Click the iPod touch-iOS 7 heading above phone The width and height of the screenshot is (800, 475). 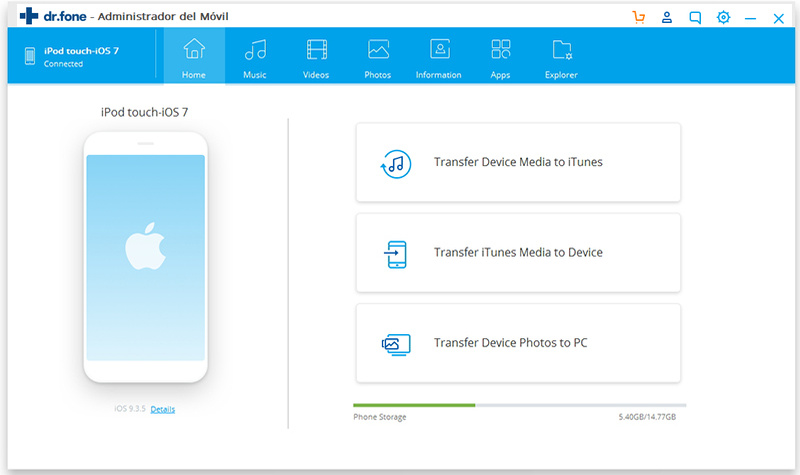coord(144,112)
